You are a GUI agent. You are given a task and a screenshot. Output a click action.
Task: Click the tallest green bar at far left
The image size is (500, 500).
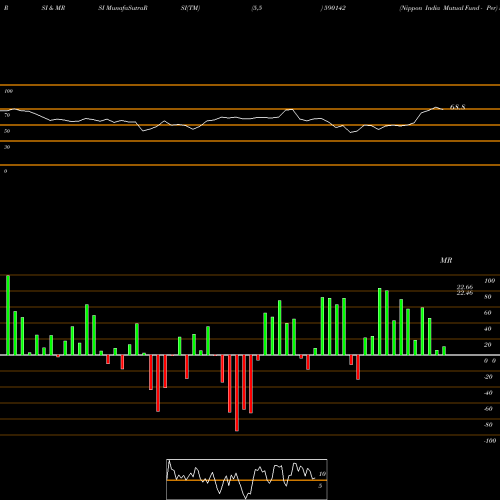(x=8, y=315)
